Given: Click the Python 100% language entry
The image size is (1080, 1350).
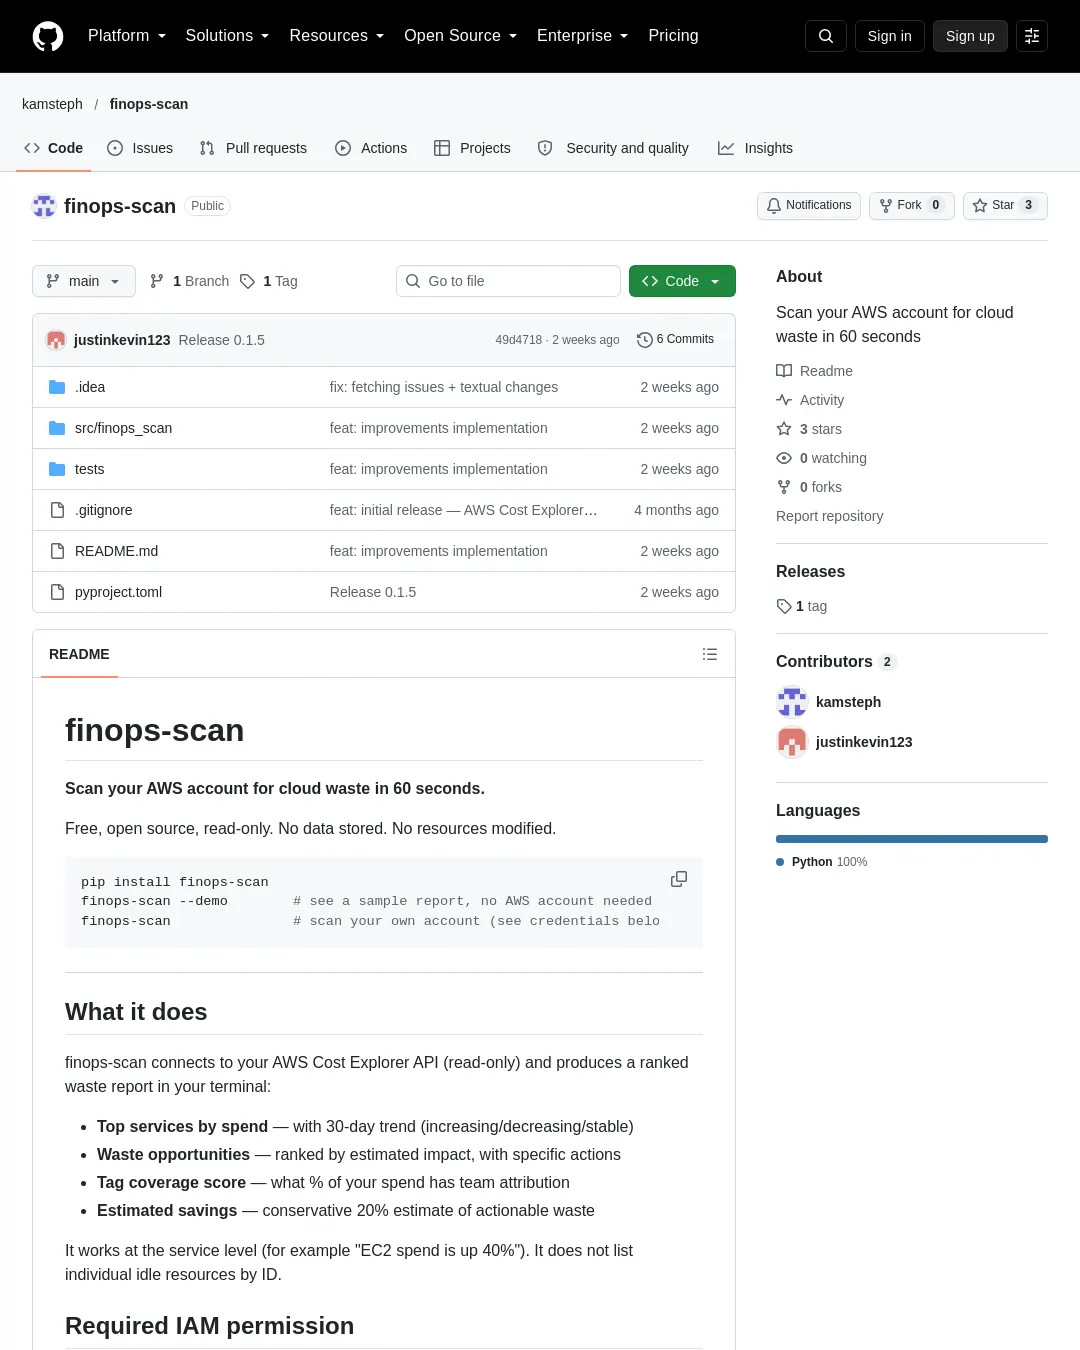Looking at the screenshot, I should tap(822, 862).
